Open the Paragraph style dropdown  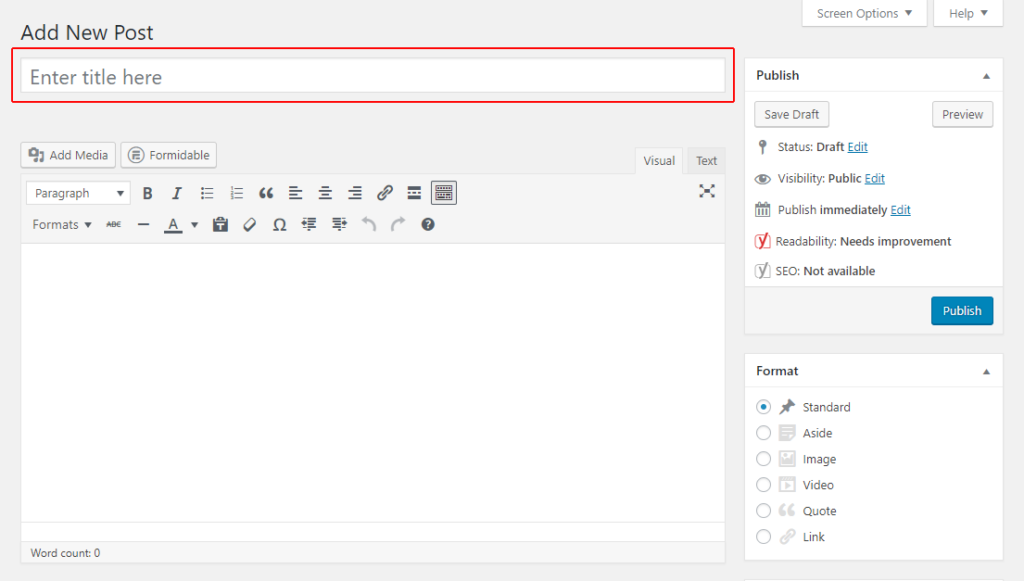(77, 192)
